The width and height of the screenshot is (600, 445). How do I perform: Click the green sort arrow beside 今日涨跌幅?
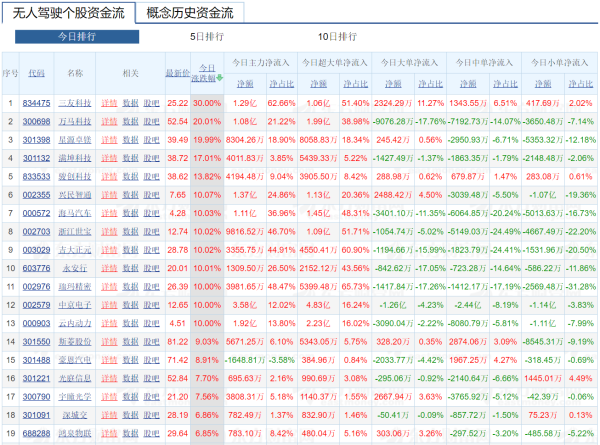click(x=220, y=78)
